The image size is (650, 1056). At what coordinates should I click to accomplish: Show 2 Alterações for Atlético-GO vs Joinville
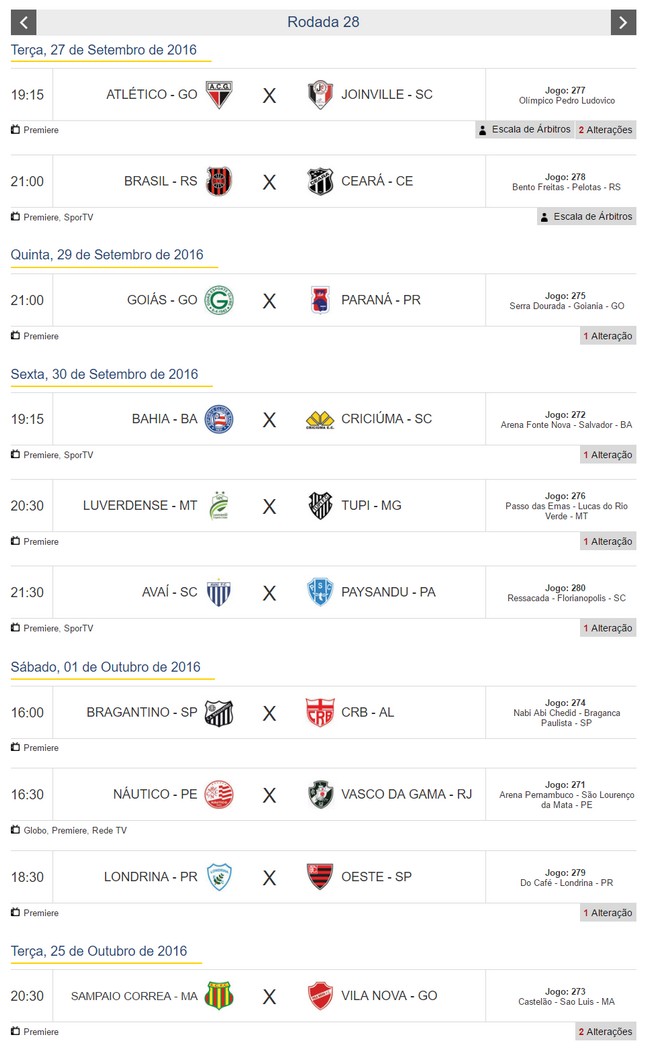click(605, 130)
